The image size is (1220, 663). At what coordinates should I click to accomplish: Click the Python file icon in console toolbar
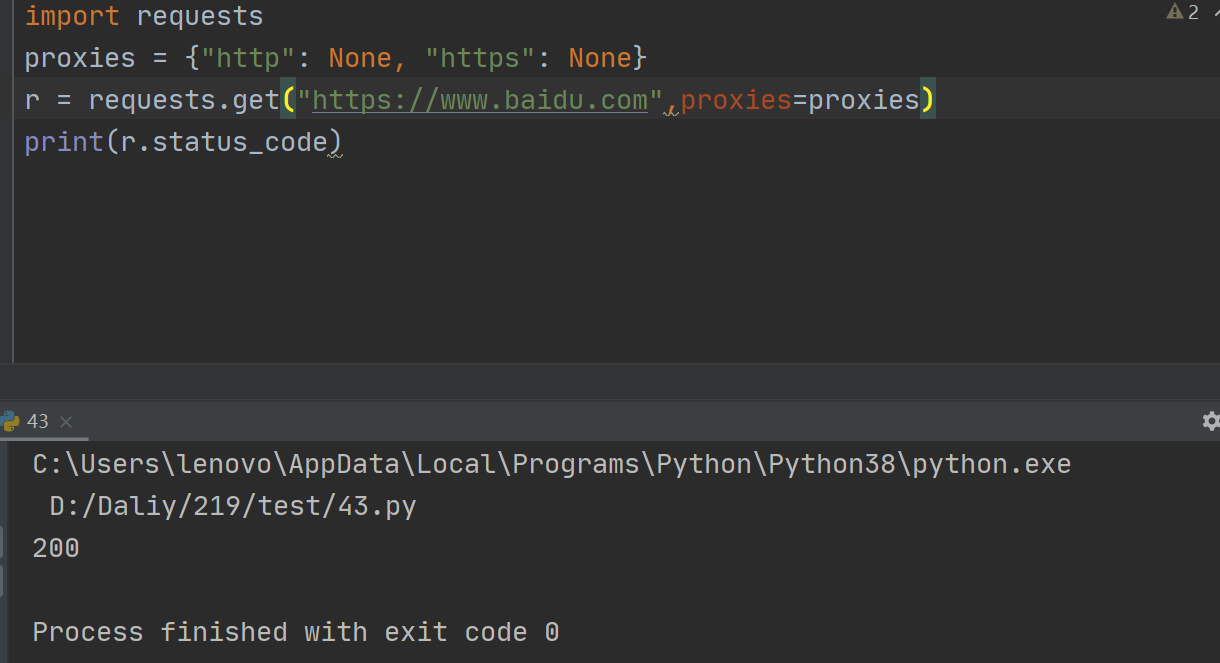10,421
